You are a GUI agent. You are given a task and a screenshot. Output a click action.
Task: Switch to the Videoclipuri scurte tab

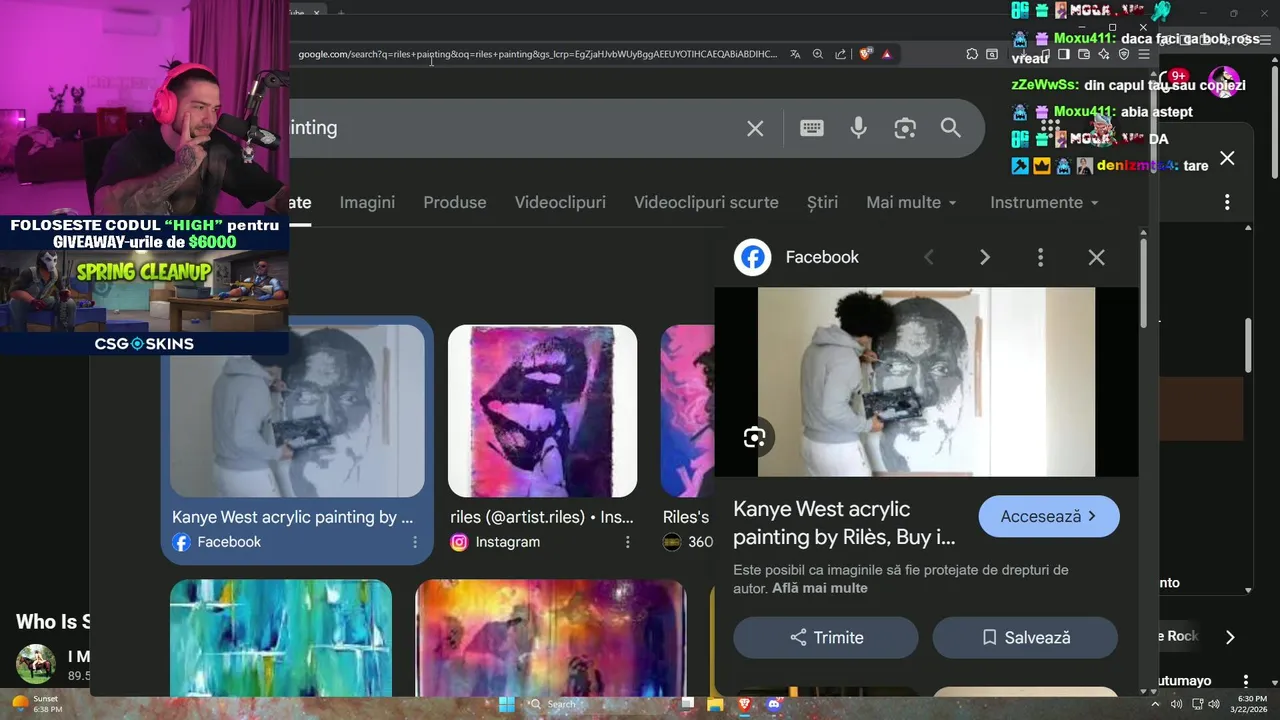[x=706, y=202]
